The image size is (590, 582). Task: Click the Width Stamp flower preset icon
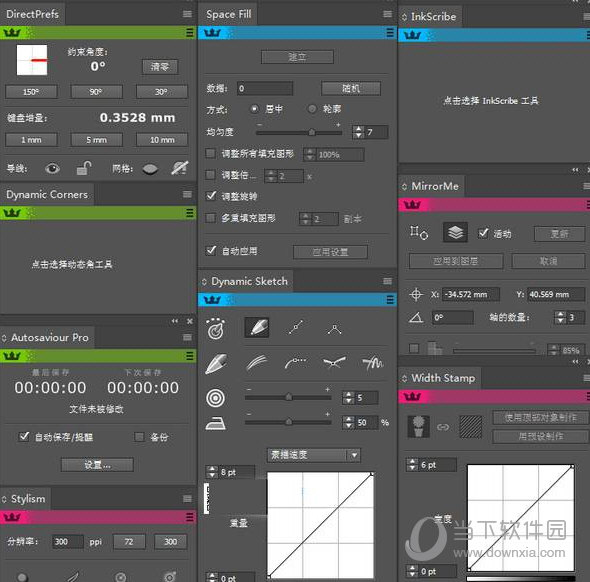(418, 427)
